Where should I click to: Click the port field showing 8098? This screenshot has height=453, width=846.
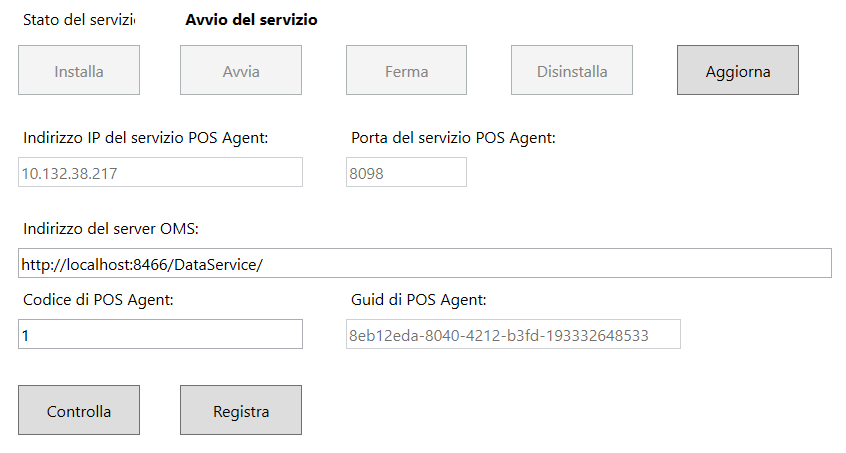[406, 172]
